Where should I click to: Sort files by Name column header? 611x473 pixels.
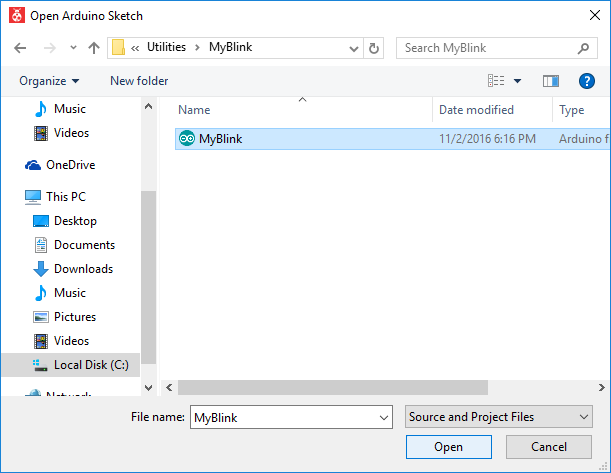click(x=194, y=110)
